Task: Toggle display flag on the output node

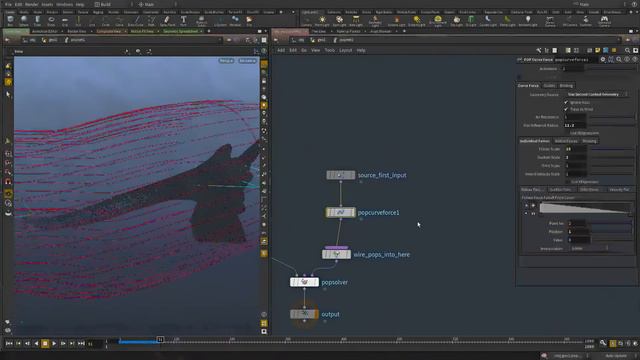Action: (x=317, y=314)
